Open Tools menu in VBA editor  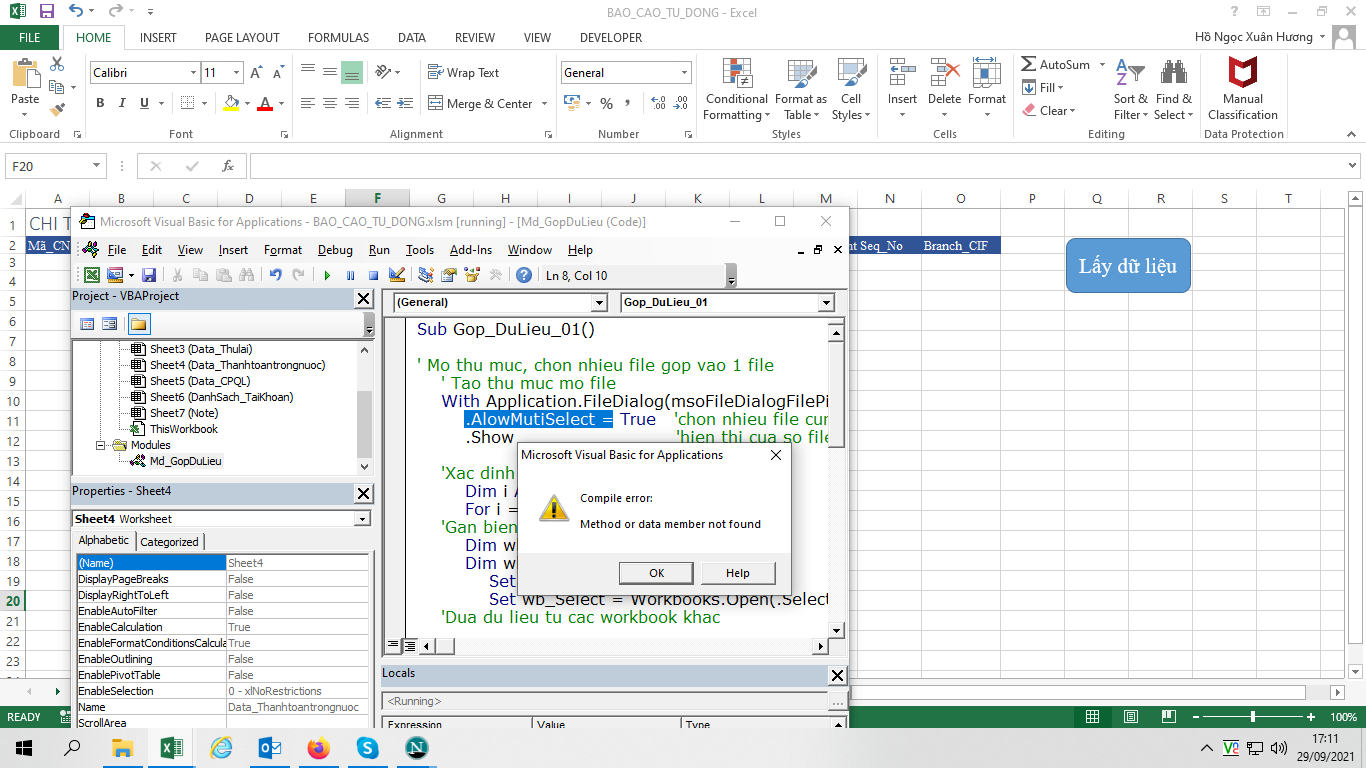point(420,250)
